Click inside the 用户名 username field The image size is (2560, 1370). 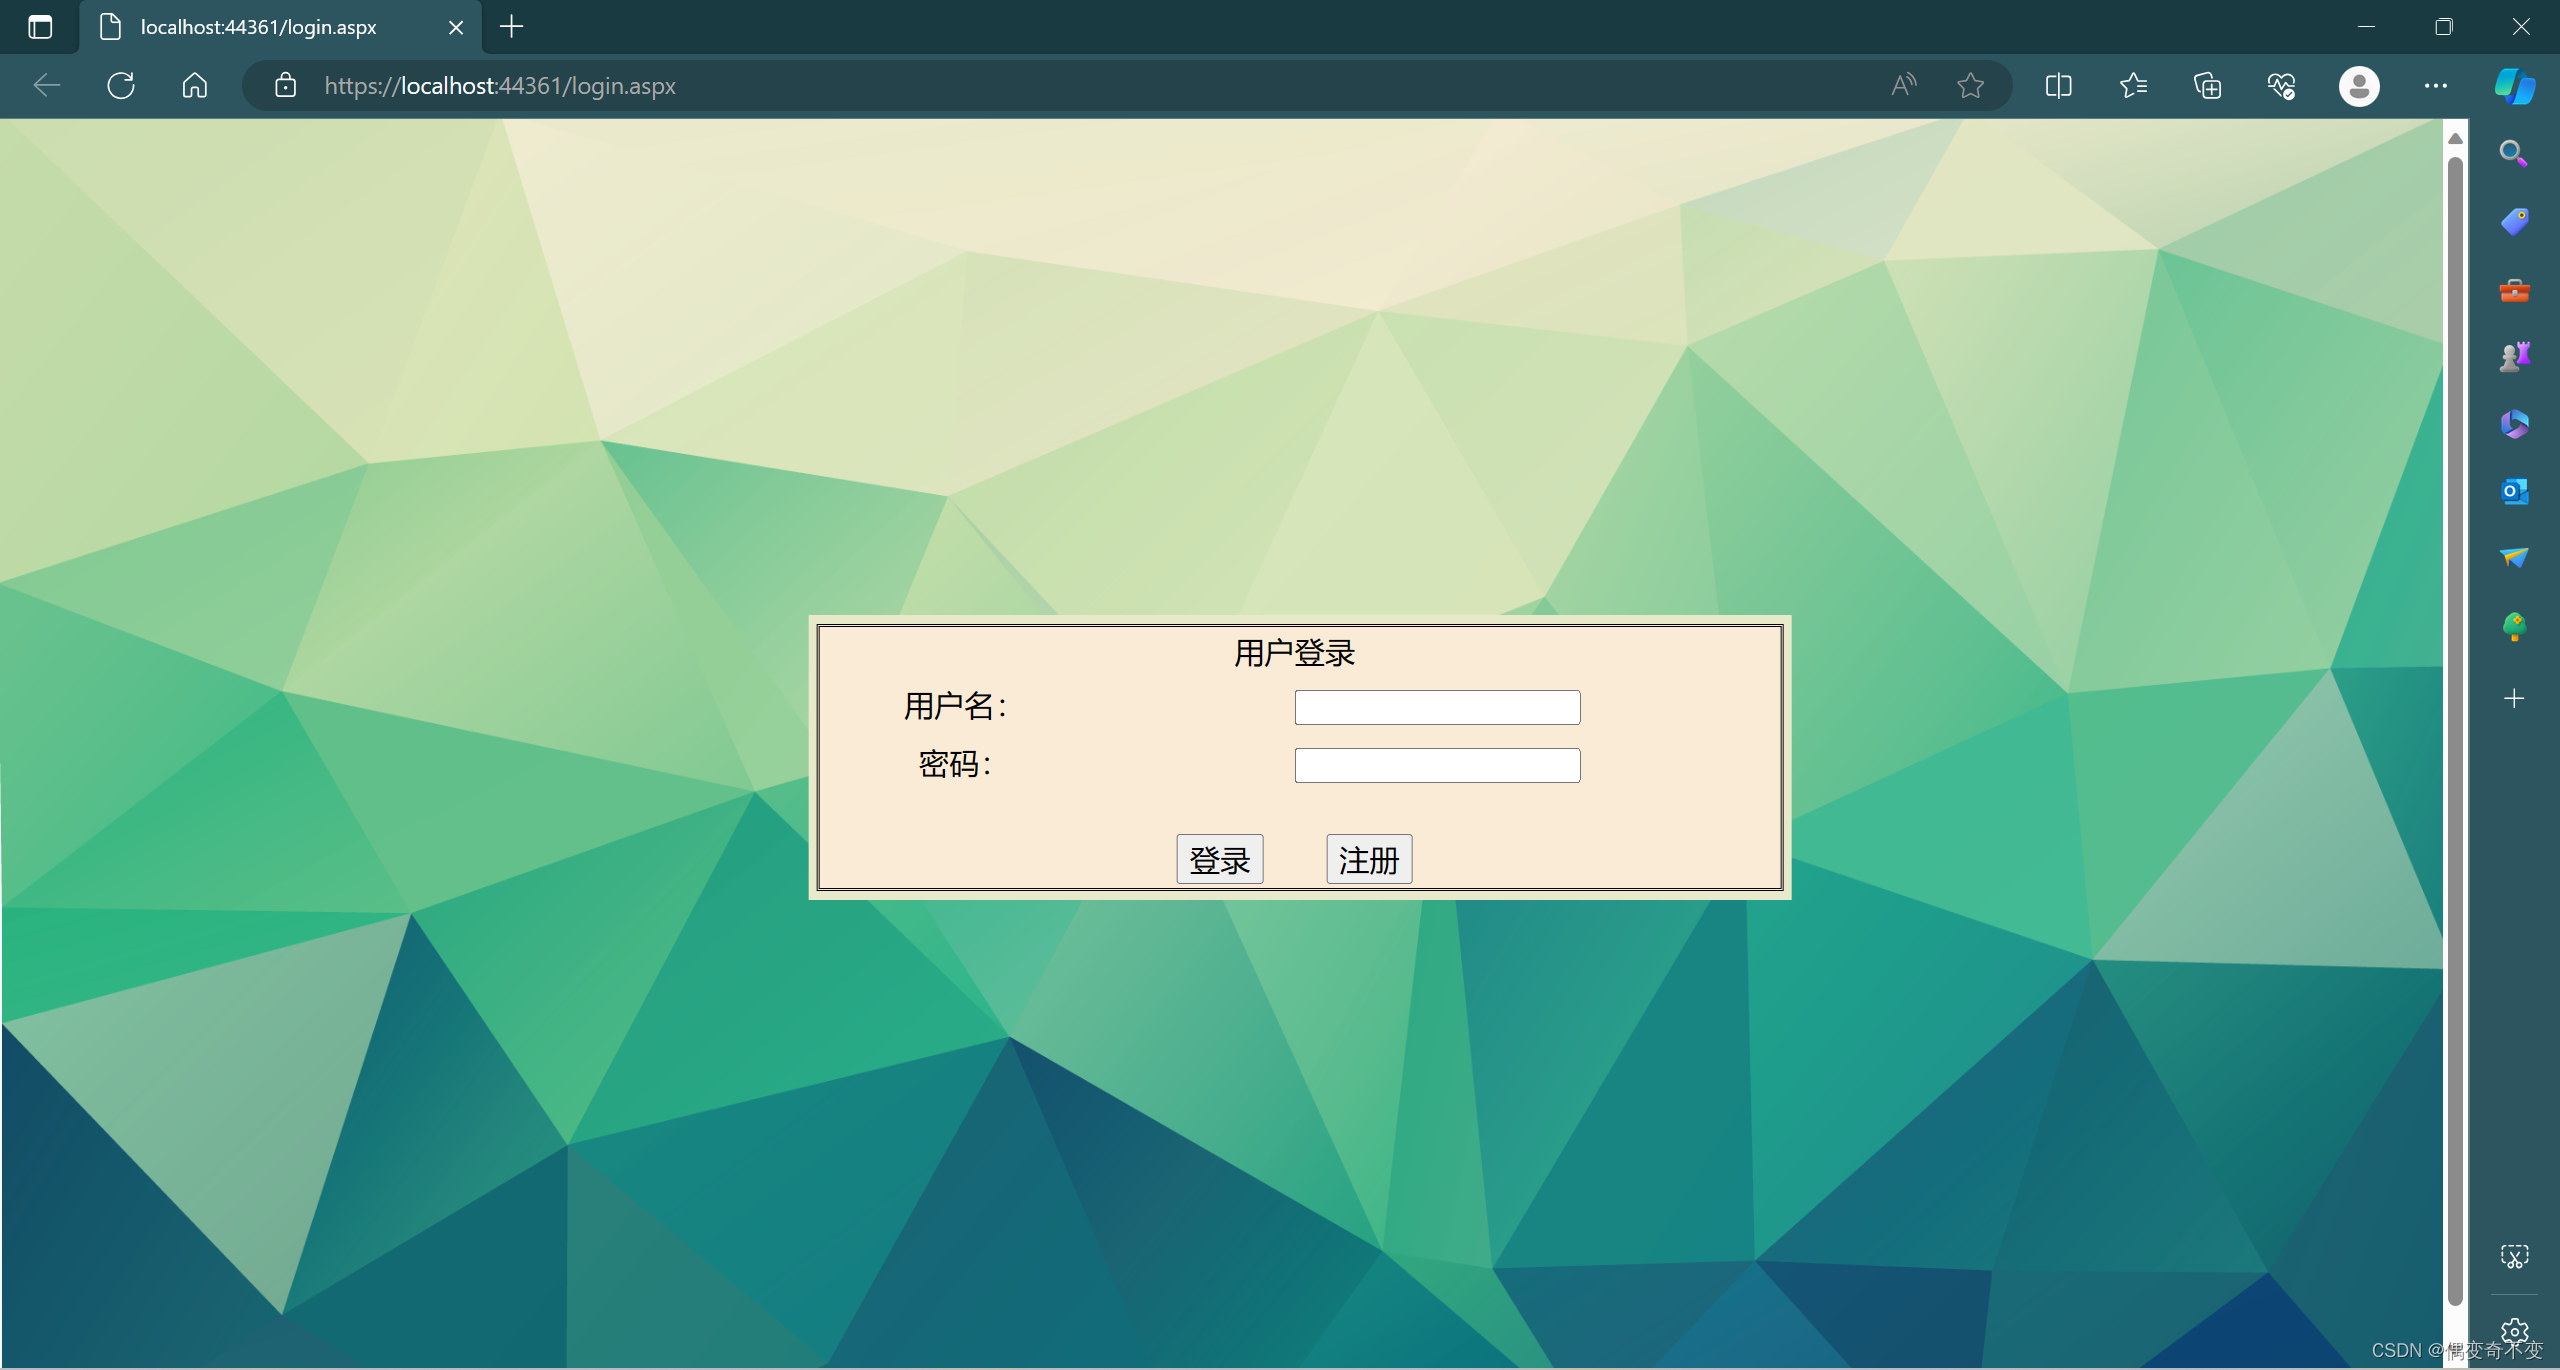click(x=1436, y=706)
